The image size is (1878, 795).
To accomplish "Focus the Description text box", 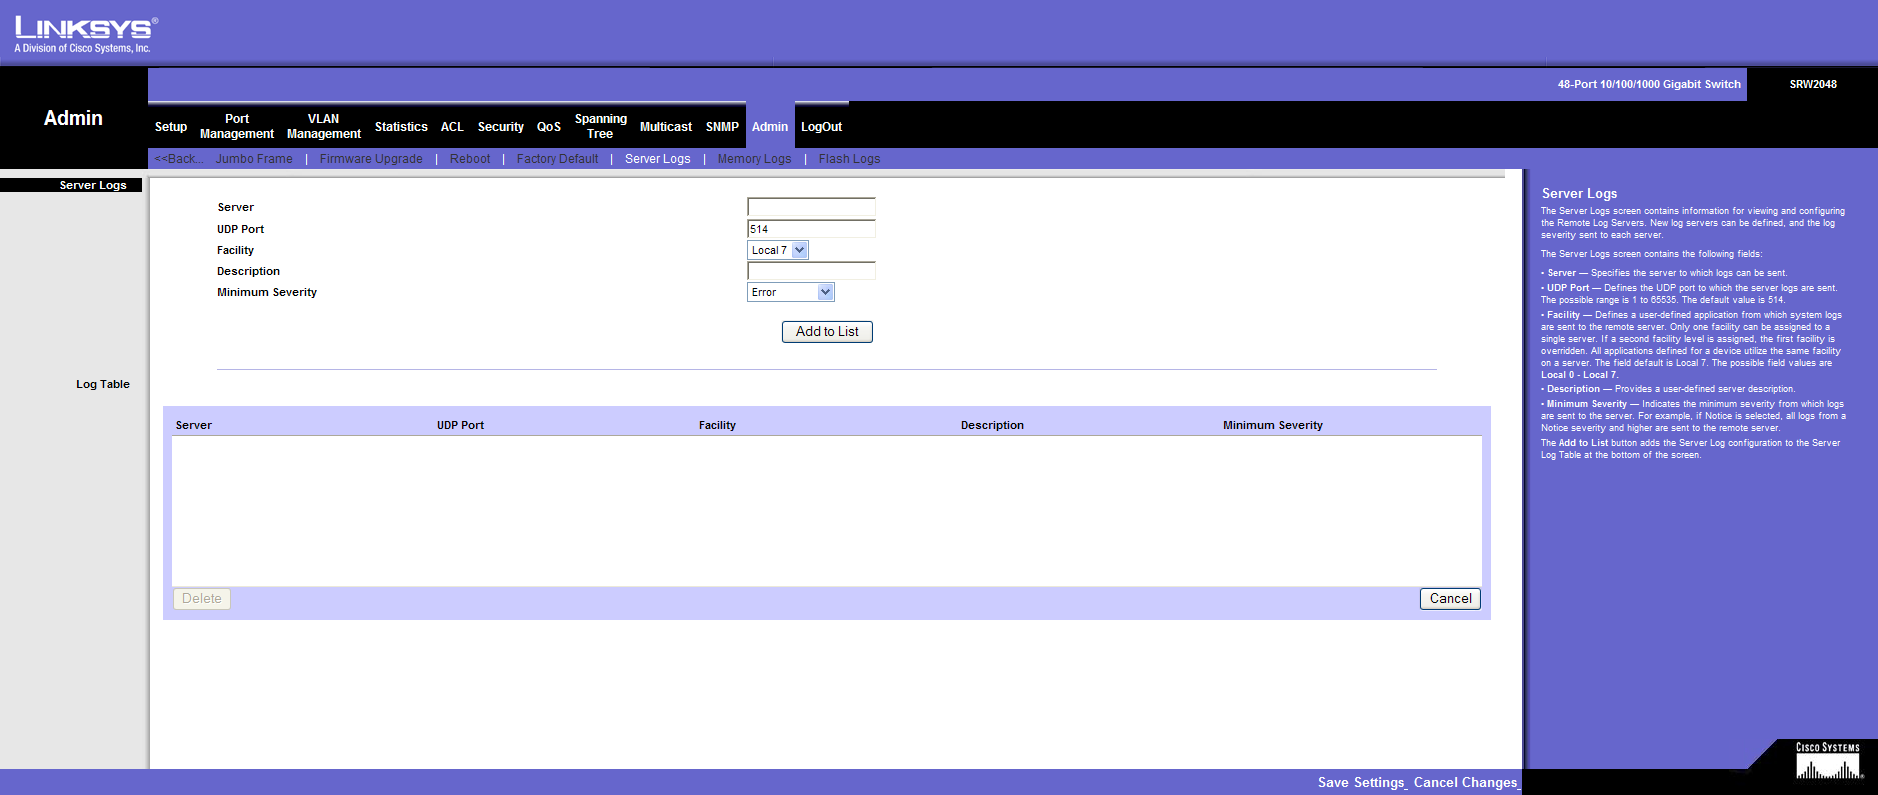I will click(x=811, y=271).
